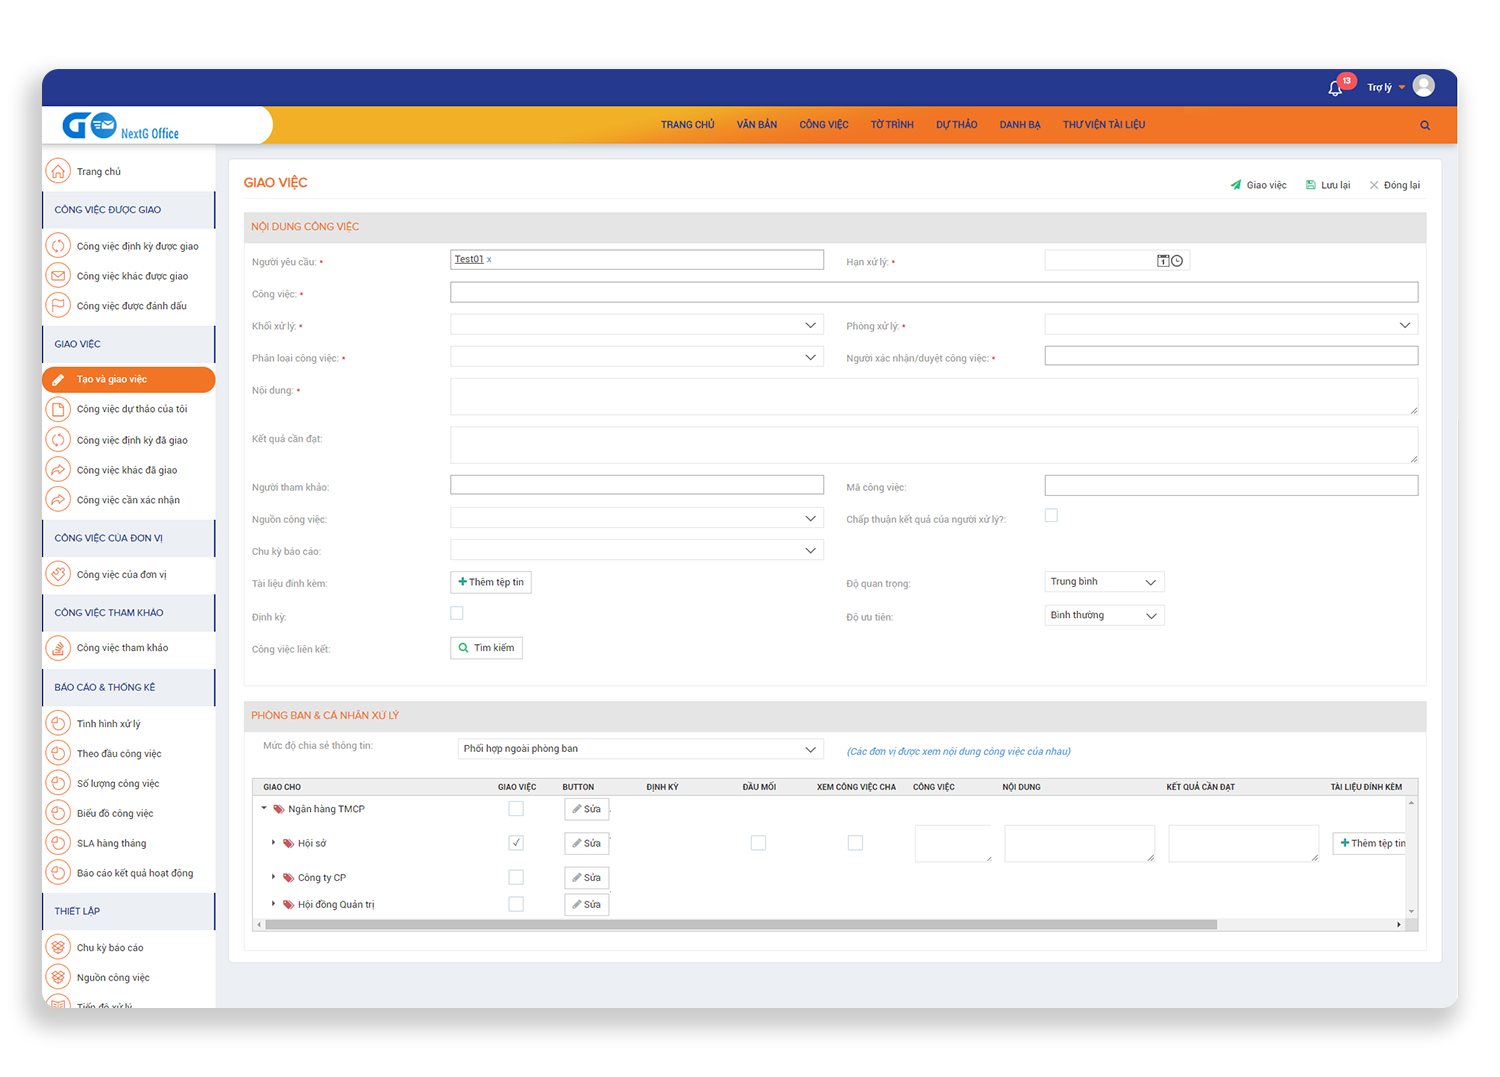The width and height of the screenshot is (1500, 1077).
Task: Click Số lượng công việc icon
Action: point(58,783)
